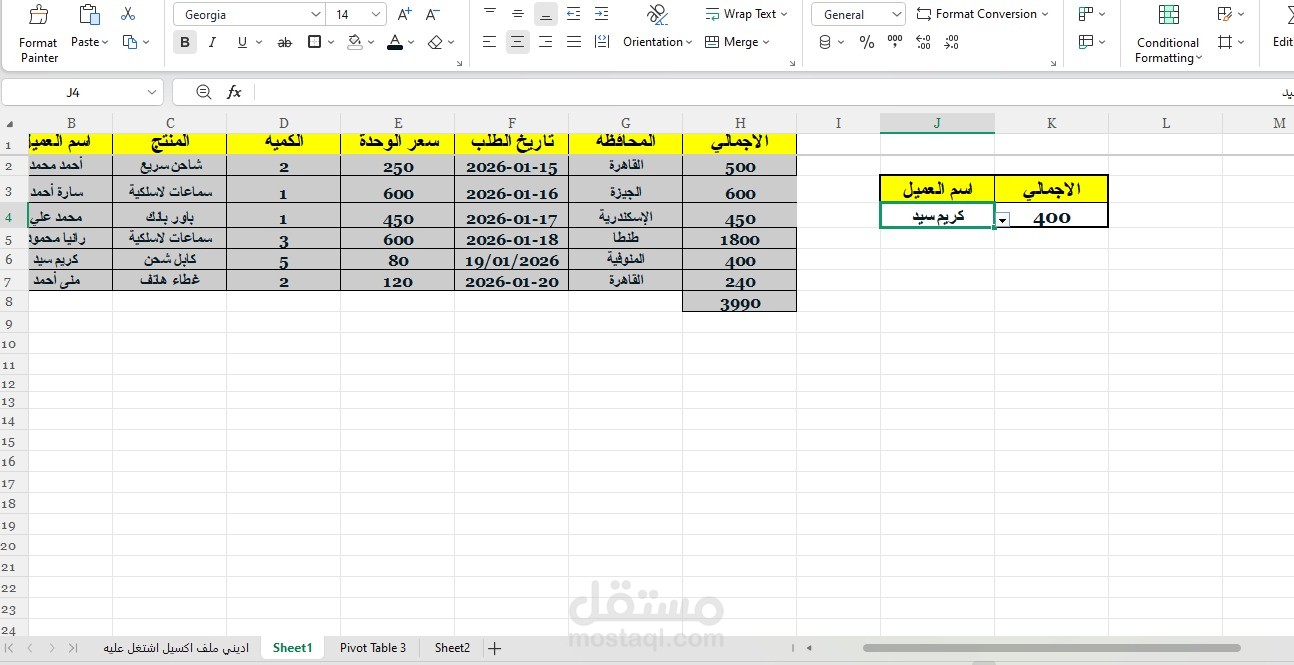
Task: Apply the black font color
Action: click(395, 42)
